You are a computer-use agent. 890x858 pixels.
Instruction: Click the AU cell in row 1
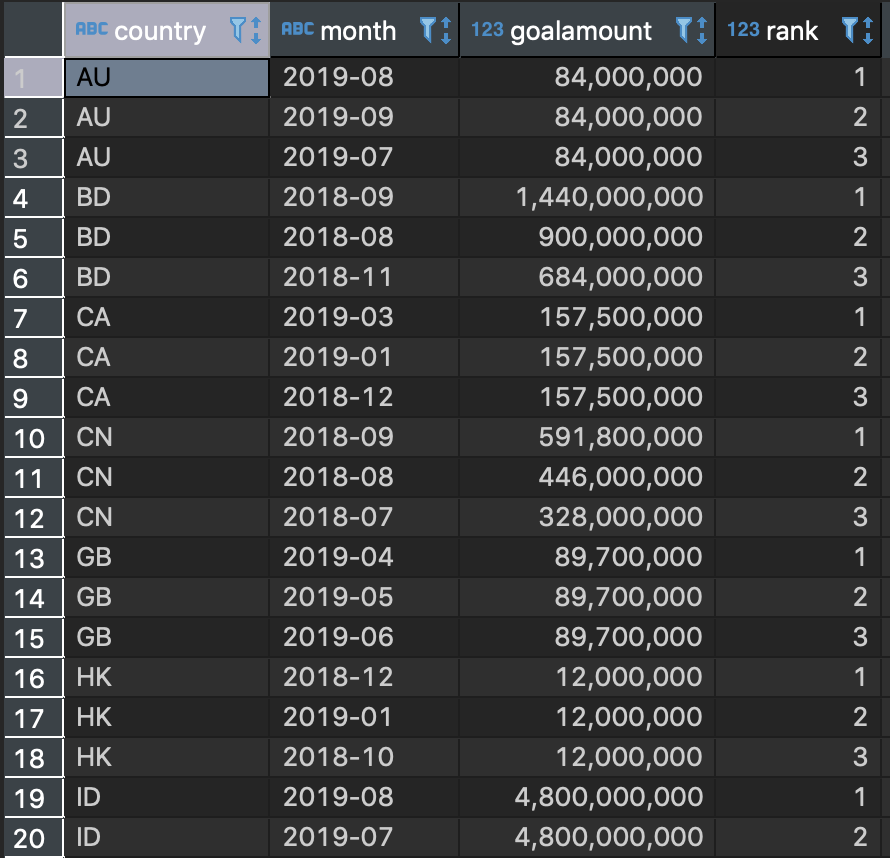coord(167,78)
